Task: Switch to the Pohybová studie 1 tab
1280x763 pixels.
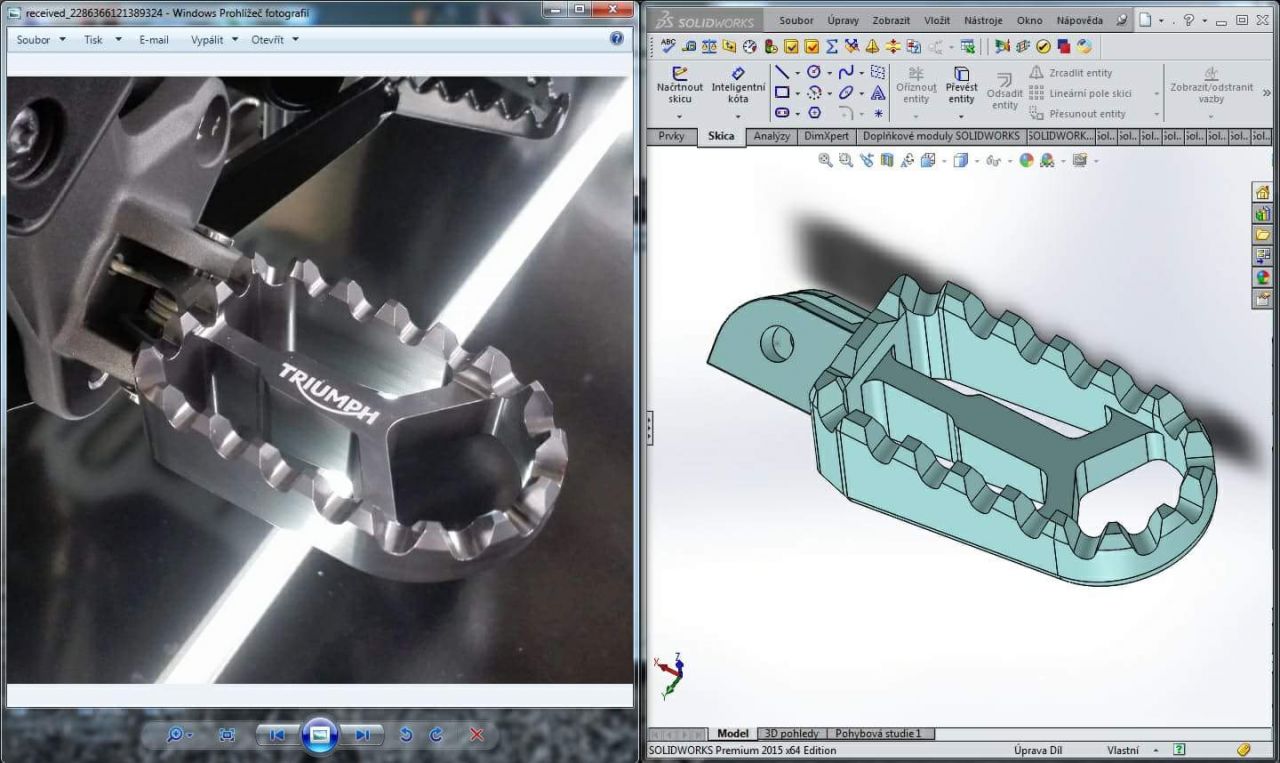Action: pyautogui.click(x=878, y=734)
